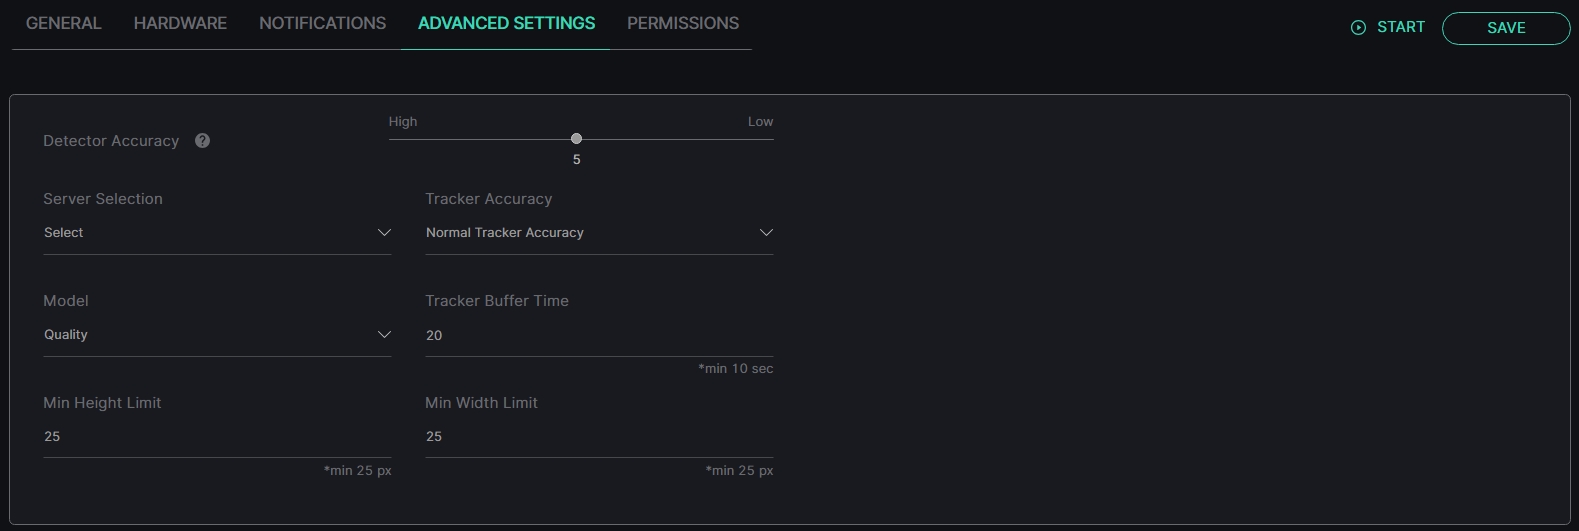Open the Notifications tab
This screenshot has height=531, width=1579.
(322, 23)
